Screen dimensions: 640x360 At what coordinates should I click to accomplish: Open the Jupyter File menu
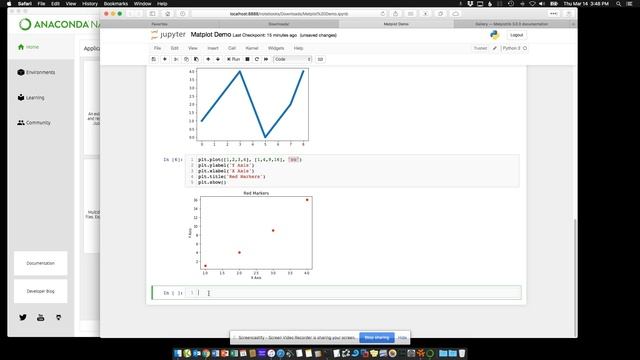tap(158, 48)
